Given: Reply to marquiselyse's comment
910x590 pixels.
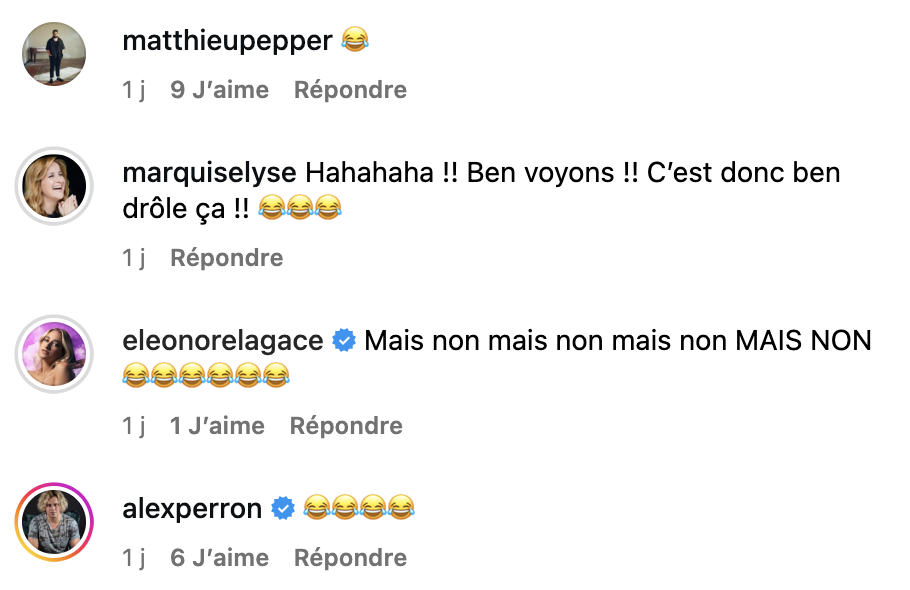Looking at the screenshot, I should click(x=227, y=258).
